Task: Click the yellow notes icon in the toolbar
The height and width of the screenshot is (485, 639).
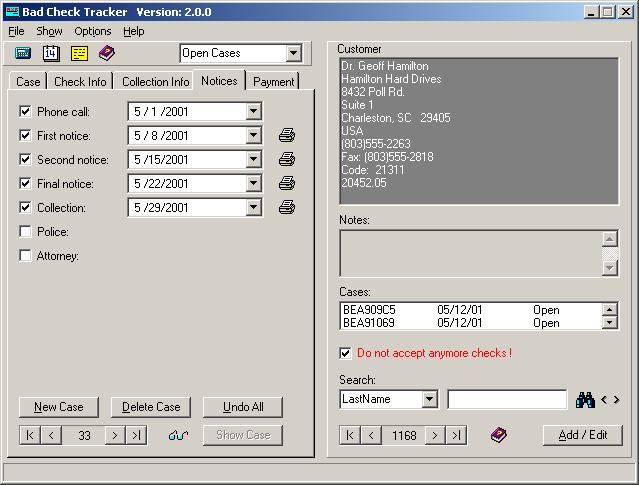Action: tap(79, 53)
